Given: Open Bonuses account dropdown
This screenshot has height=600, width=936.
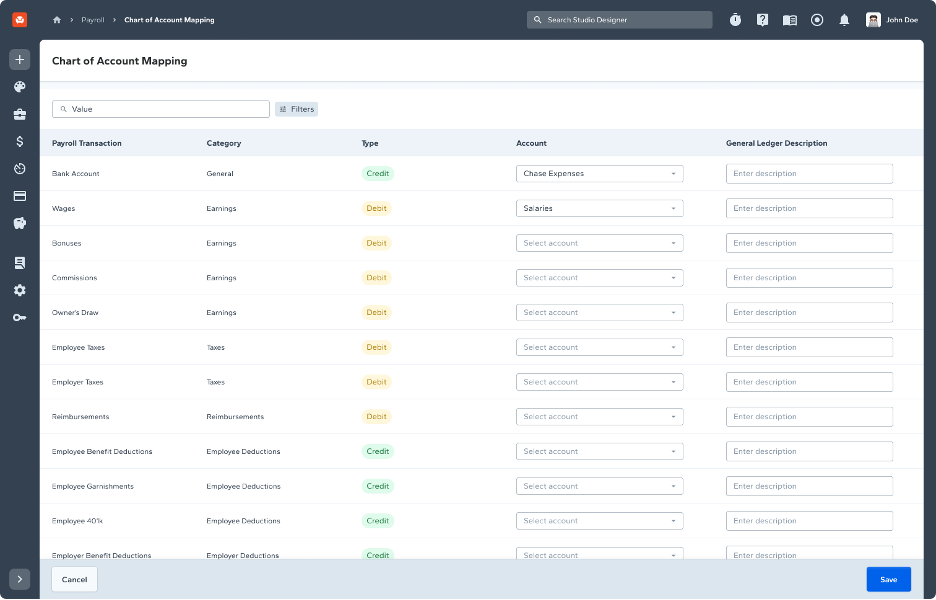Looking at the screenshot, I should [599, 243].
